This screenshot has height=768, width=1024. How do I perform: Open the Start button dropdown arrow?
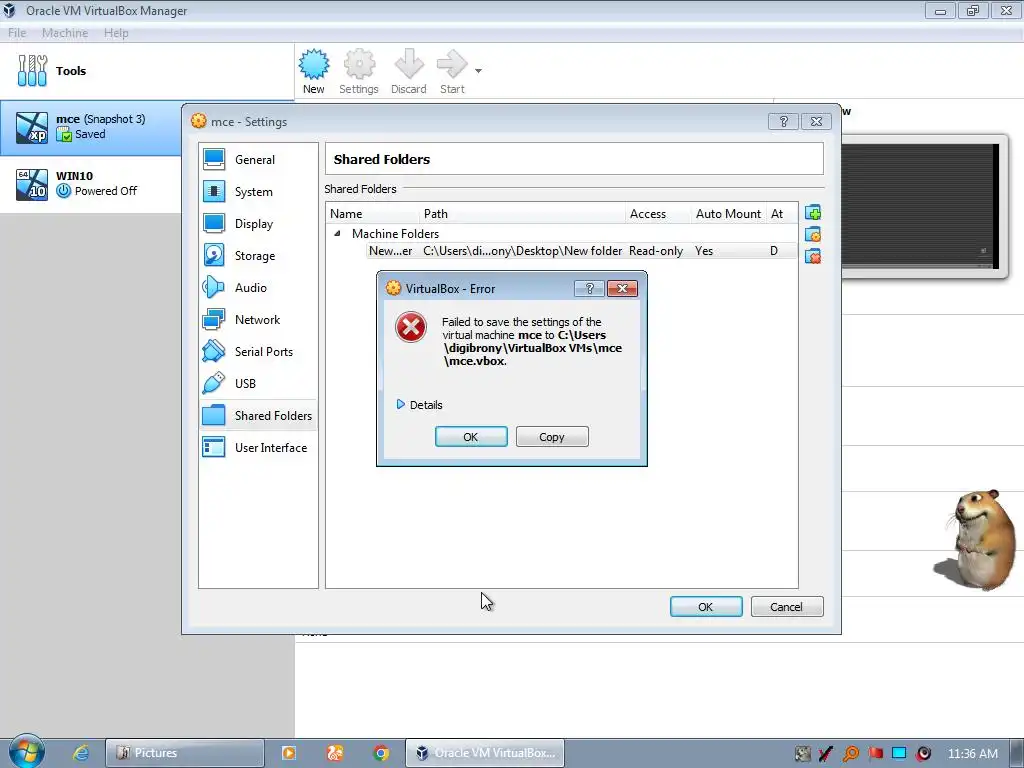click(x=478, y=71)
